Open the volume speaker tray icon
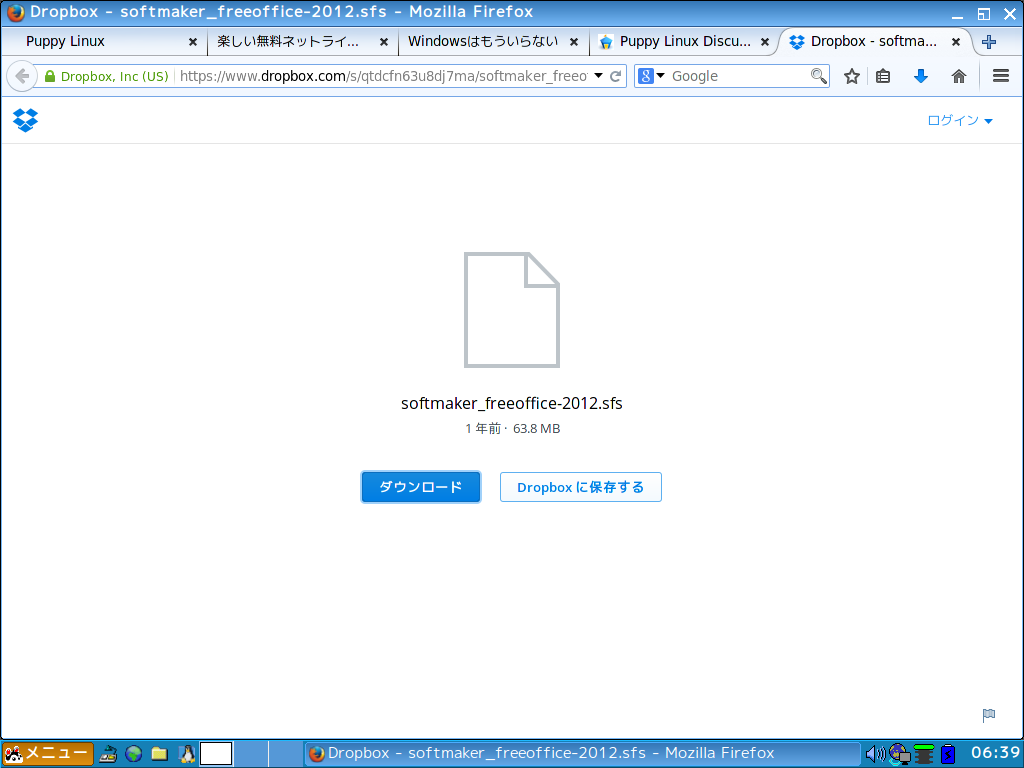The image size is (1024, 768). (x=874, y=754)
